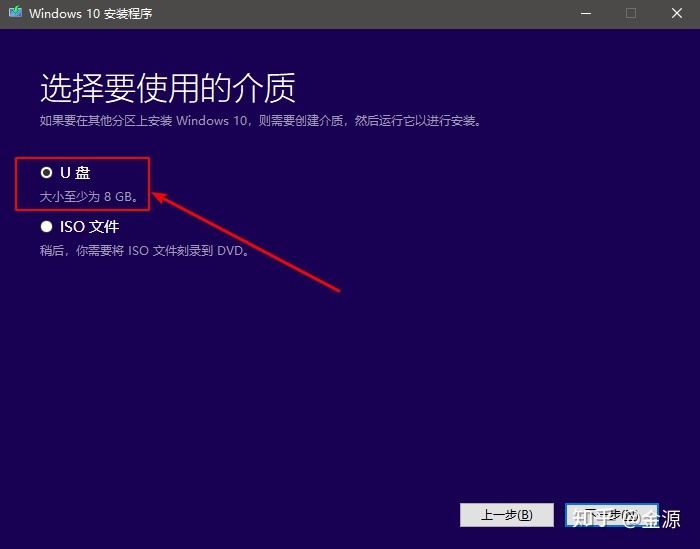
Task: Go back with the 上一步(B) button
Action: click(x=506, y=515)
